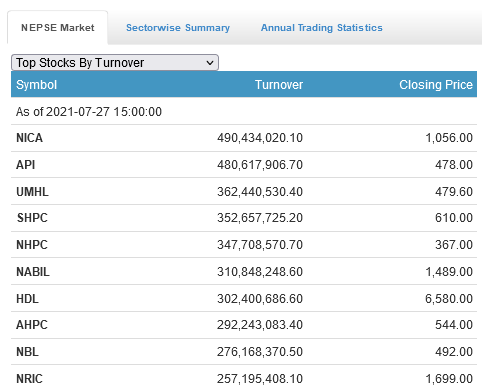Click the dropdown chevron arrow
This screenshot has width=493, height=389.
pyautogui.click(x=210, y=63)
